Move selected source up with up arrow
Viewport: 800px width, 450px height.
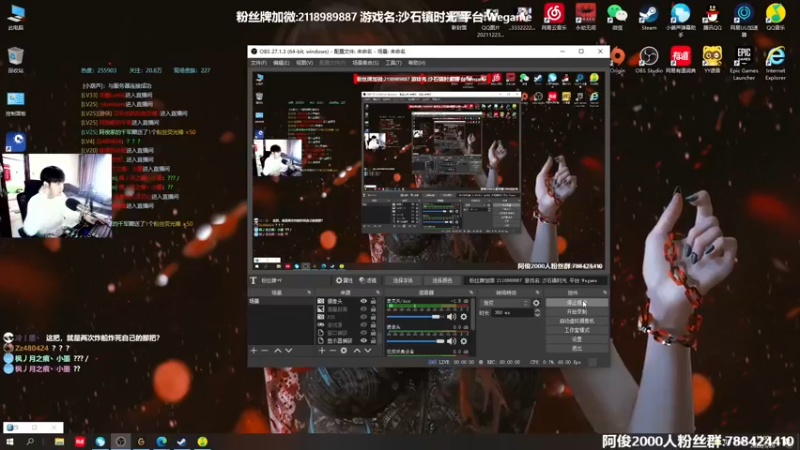pyautogui.click(x=357, y=351)
